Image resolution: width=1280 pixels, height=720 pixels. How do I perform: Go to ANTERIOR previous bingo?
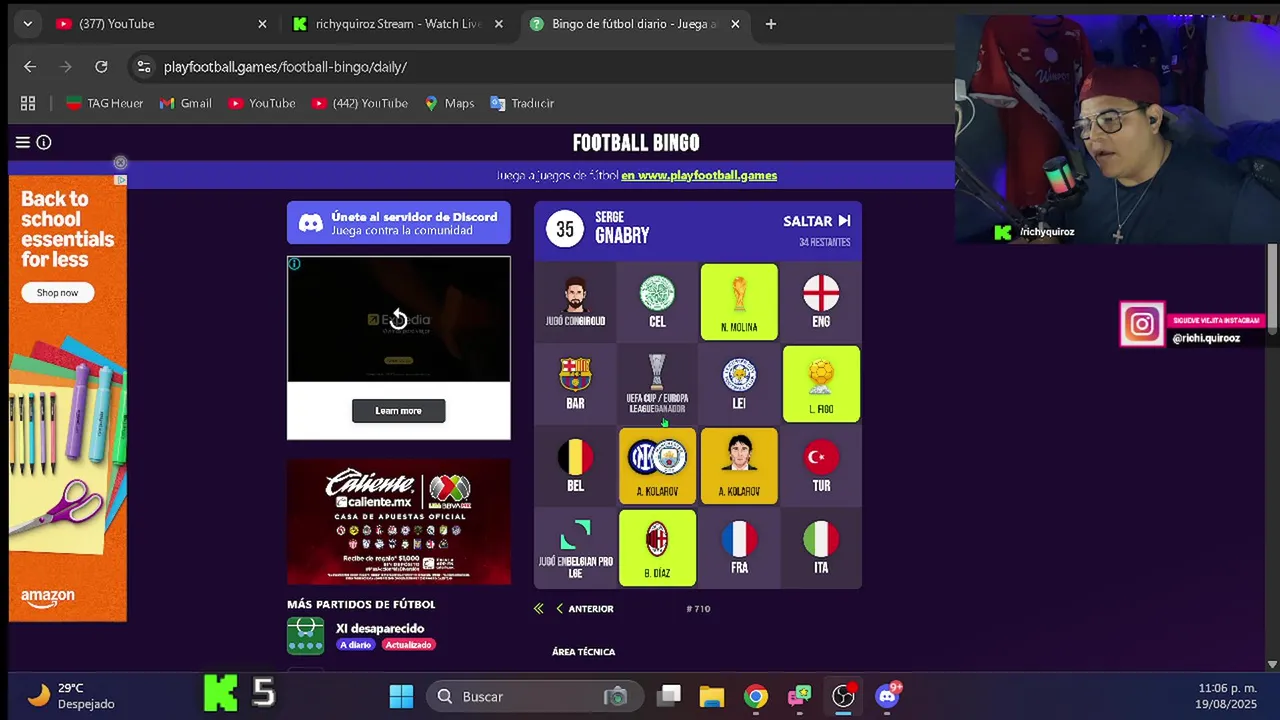(584, 608)
